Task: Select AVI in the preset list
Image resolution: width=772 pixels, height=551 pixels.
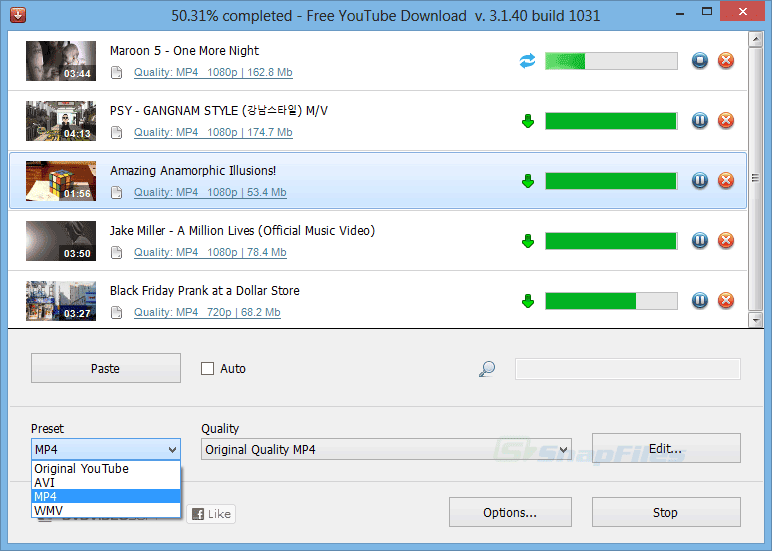Action: click(106, 483)
